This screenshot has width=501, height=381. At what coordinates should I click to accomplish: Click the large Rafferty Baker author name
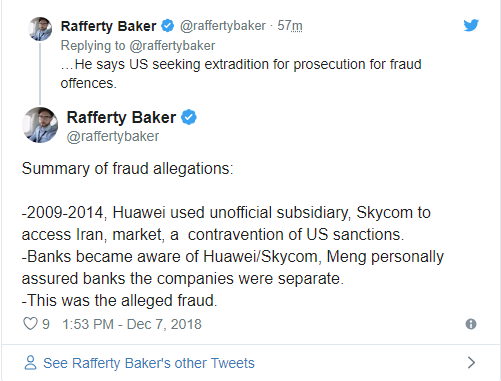point(121,117)
